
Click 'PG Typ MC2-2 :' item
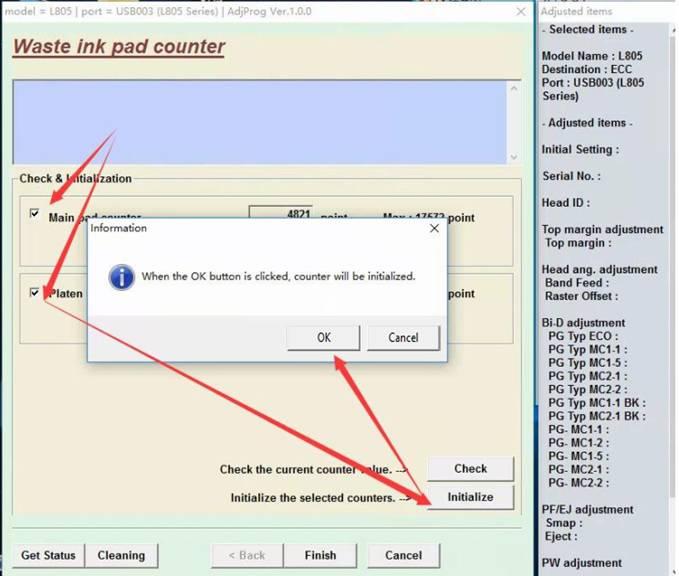[587, 389]
